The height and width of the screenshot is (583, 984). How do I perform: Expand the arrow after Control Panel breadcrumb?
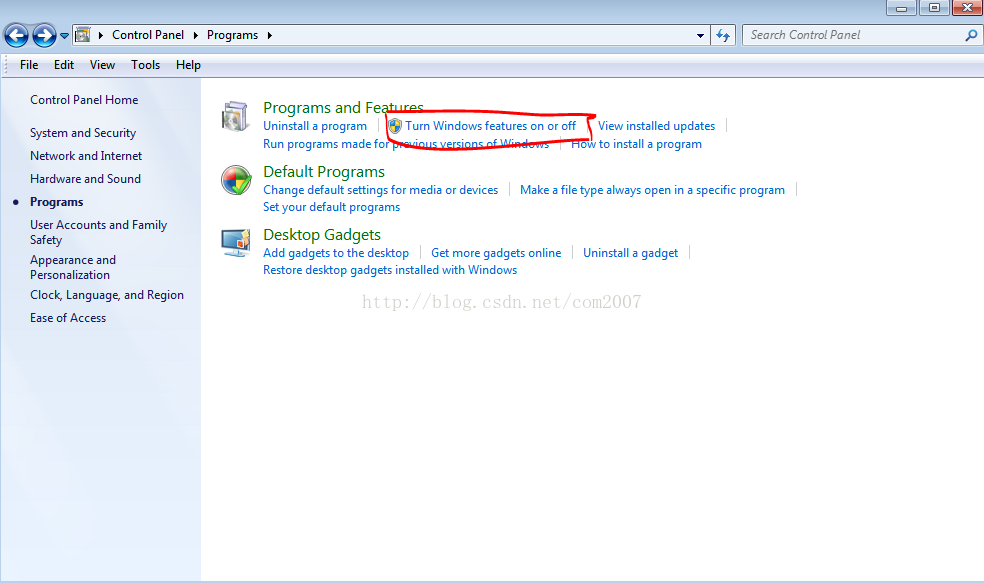point(195,35)
